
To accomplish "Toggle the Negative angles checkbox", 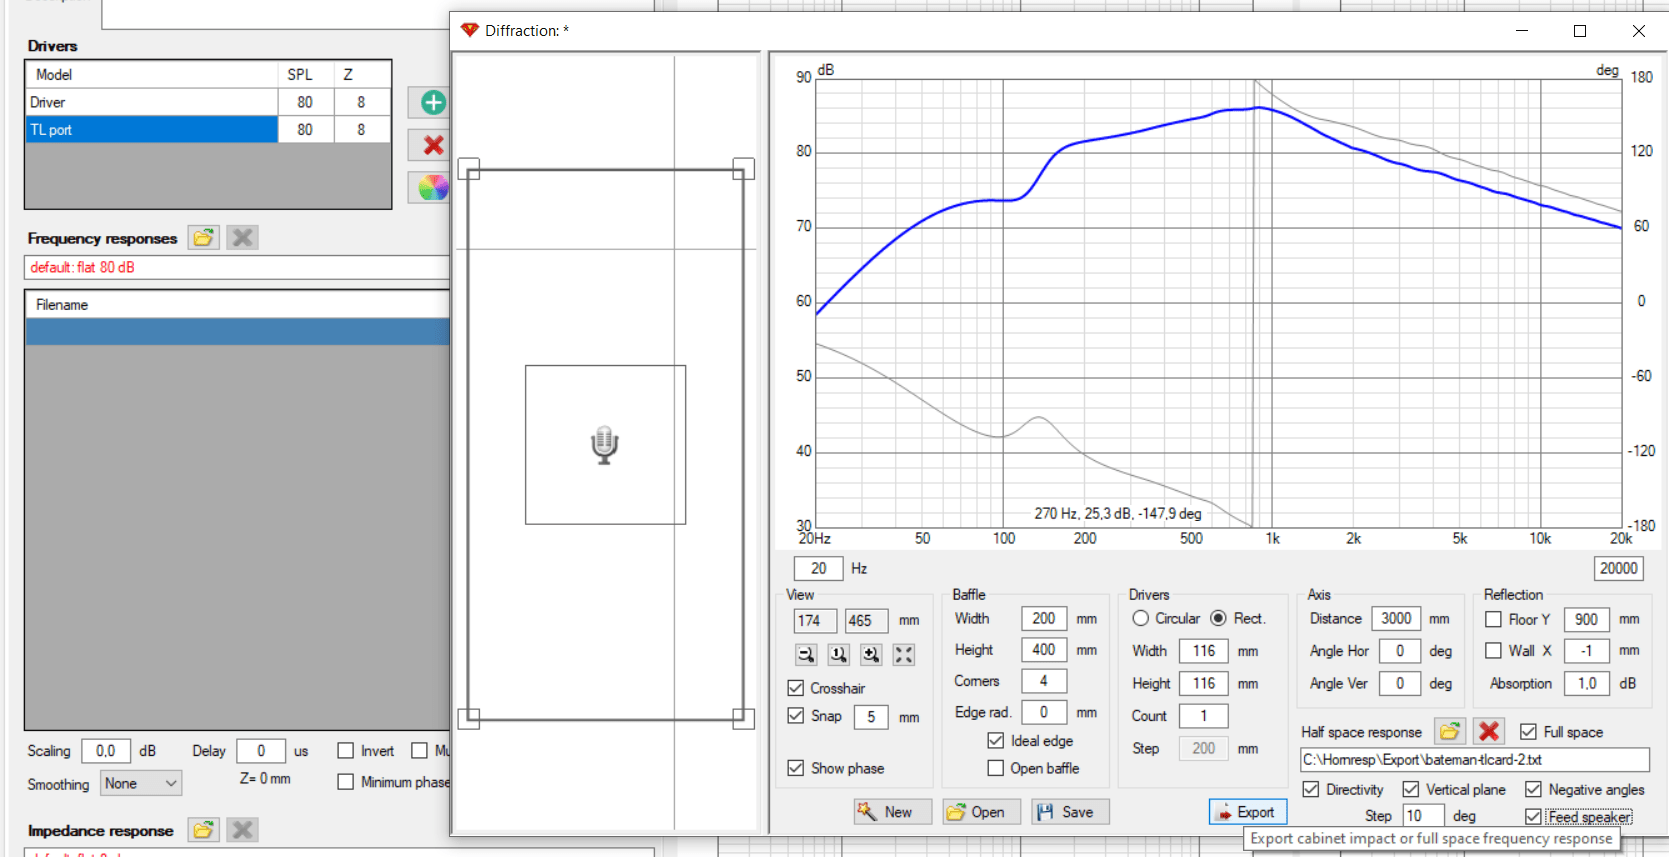I will (x=1533, y=789).
